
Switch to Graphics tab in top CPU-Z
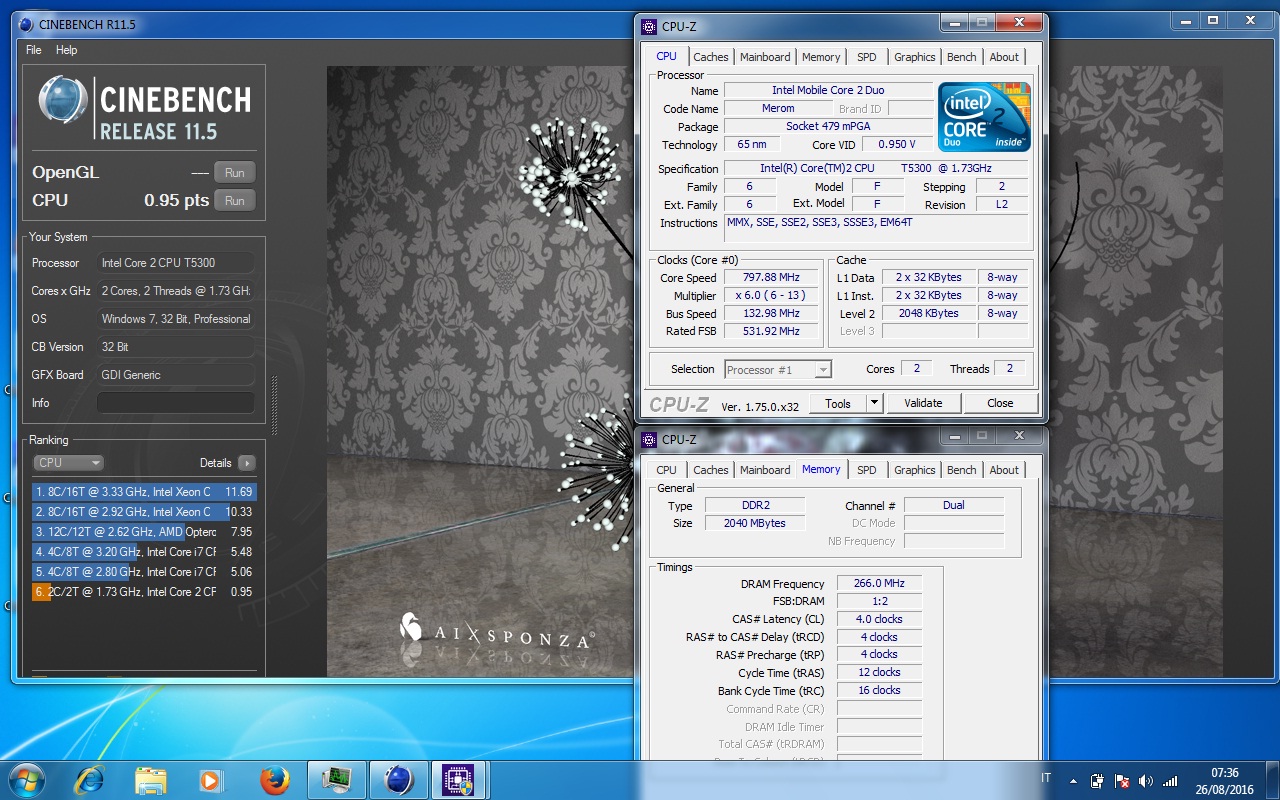coord(915,57)
